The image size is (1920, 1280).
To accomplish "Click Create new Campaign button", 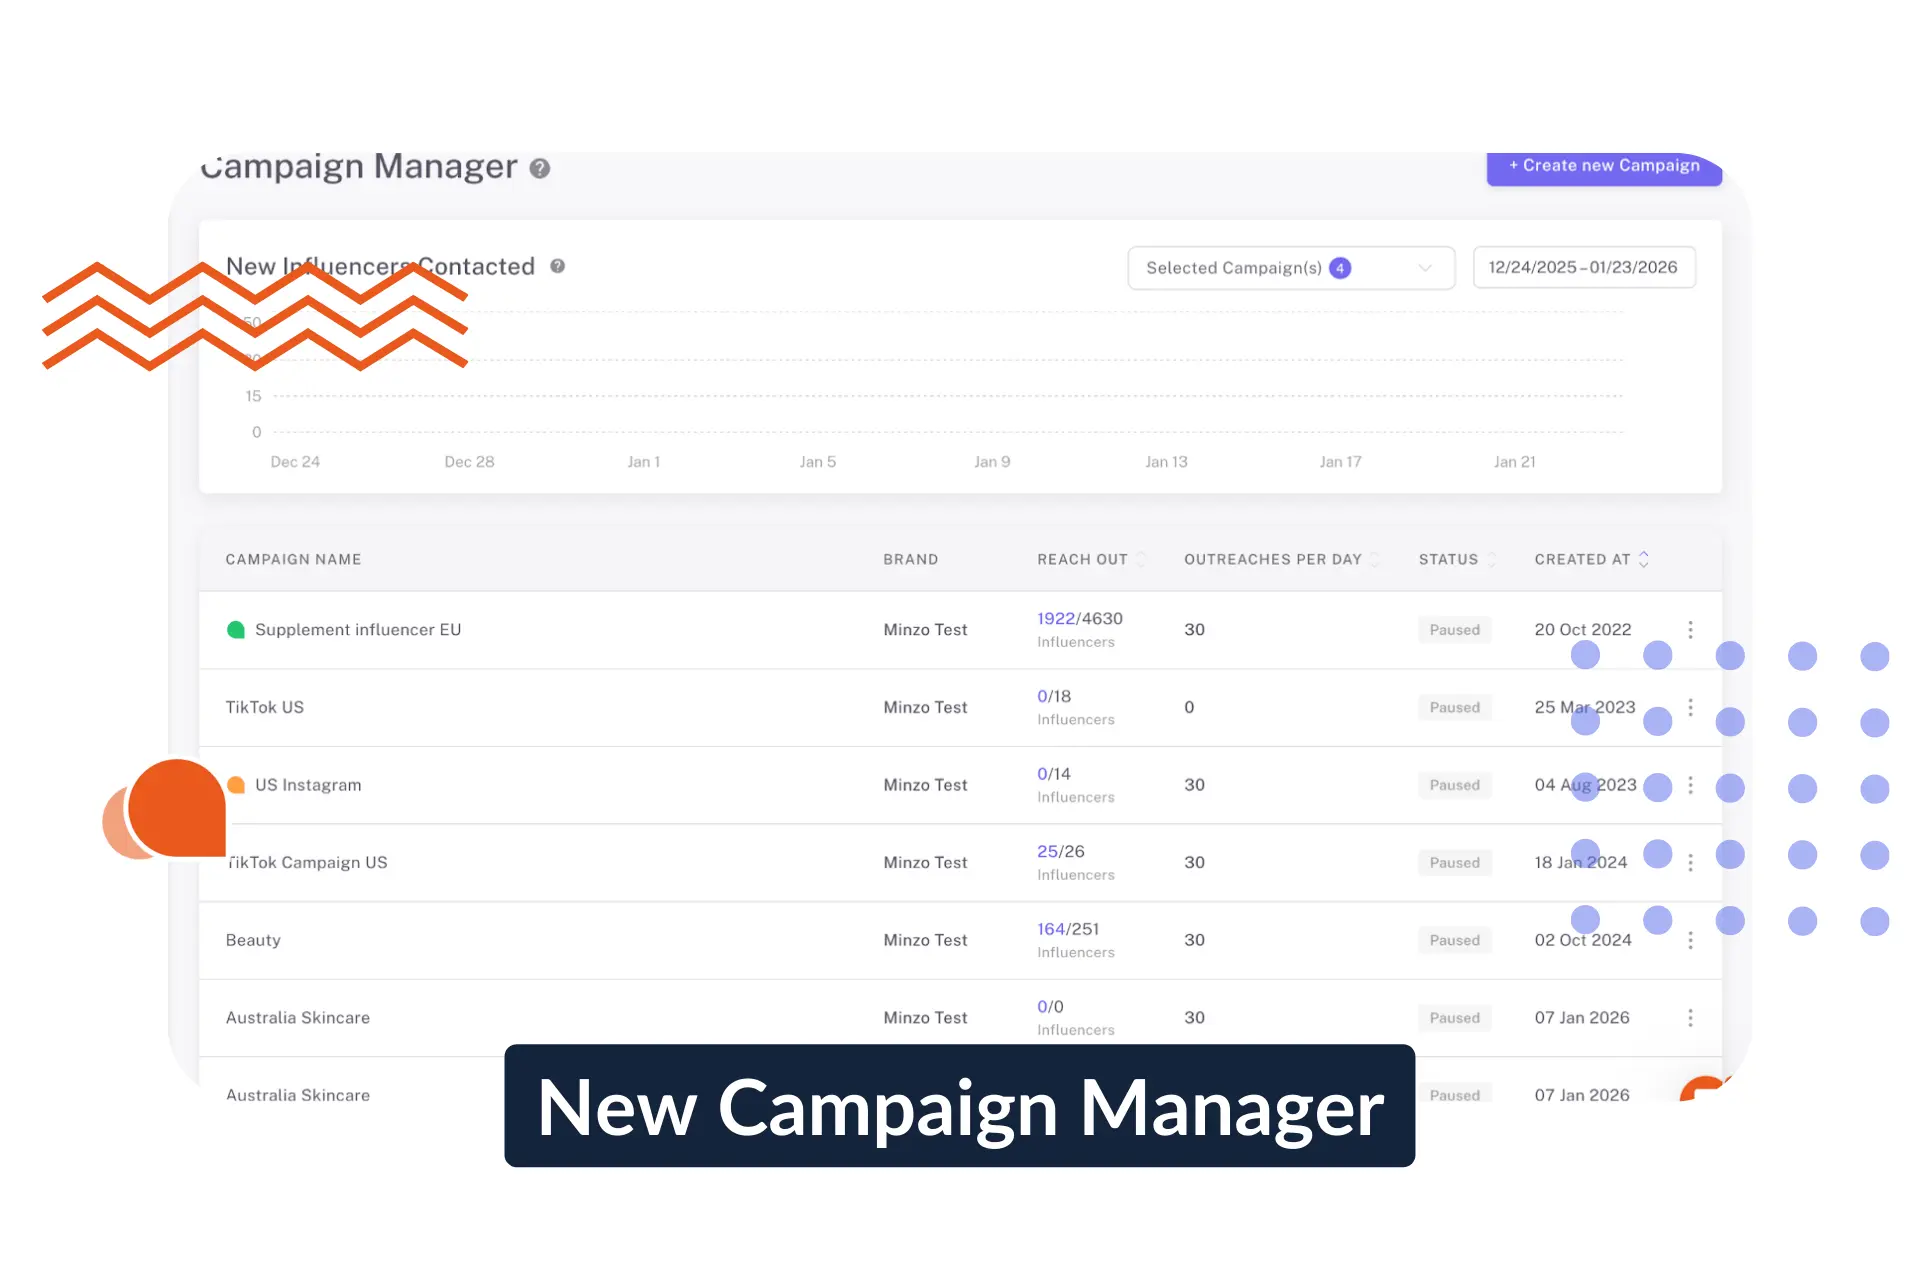I will point(1603,166).
